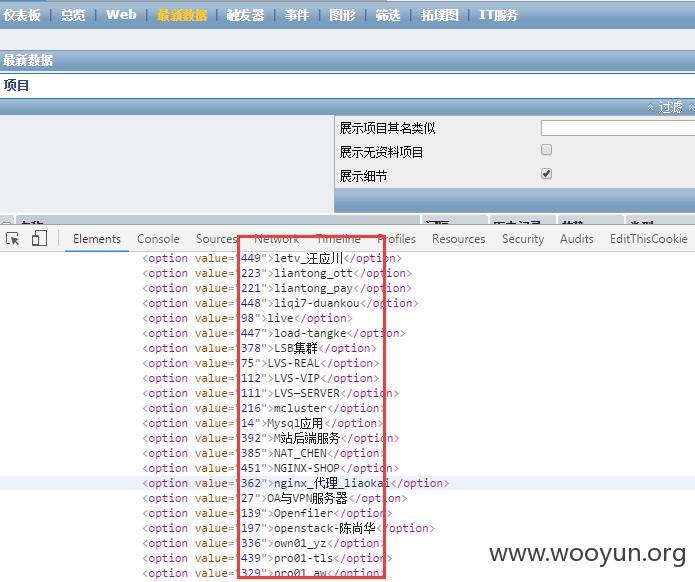The image size is (695, 582).
Task: Open the 触发器 menu item
Action: tap(245, 15)
